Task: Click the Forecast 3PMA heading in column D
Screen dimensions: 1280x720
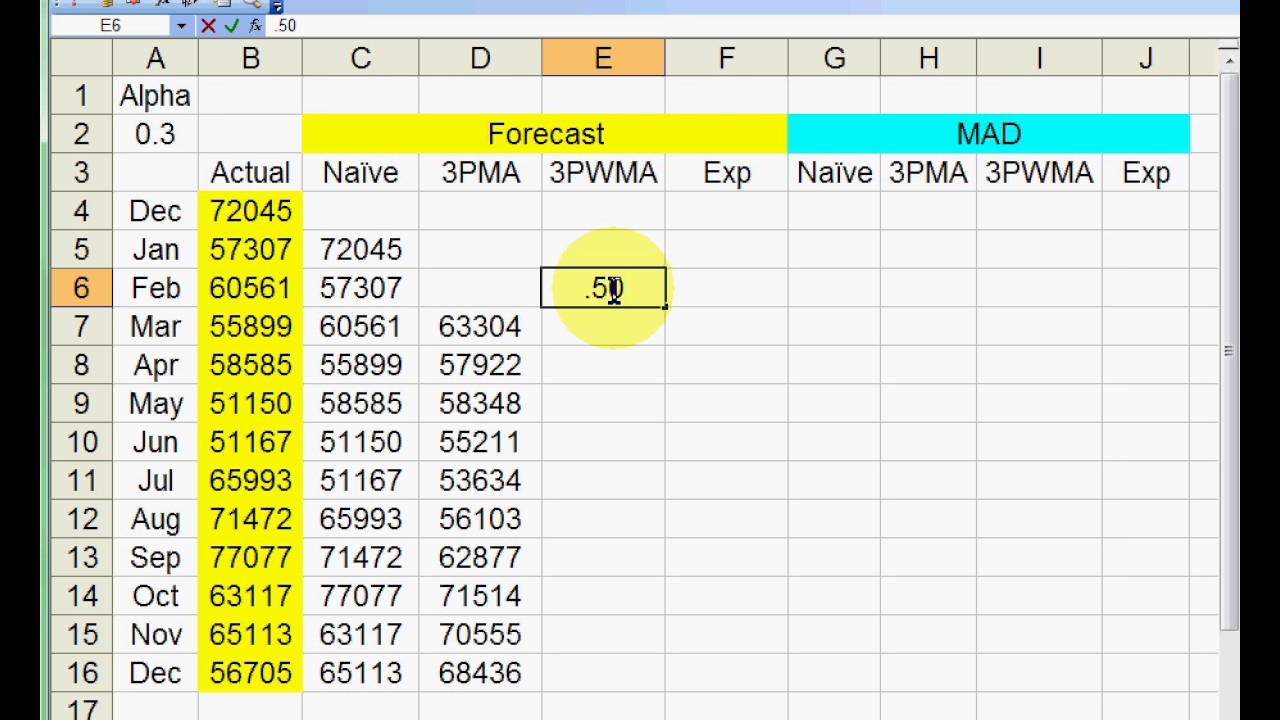Action: [480, 173]
